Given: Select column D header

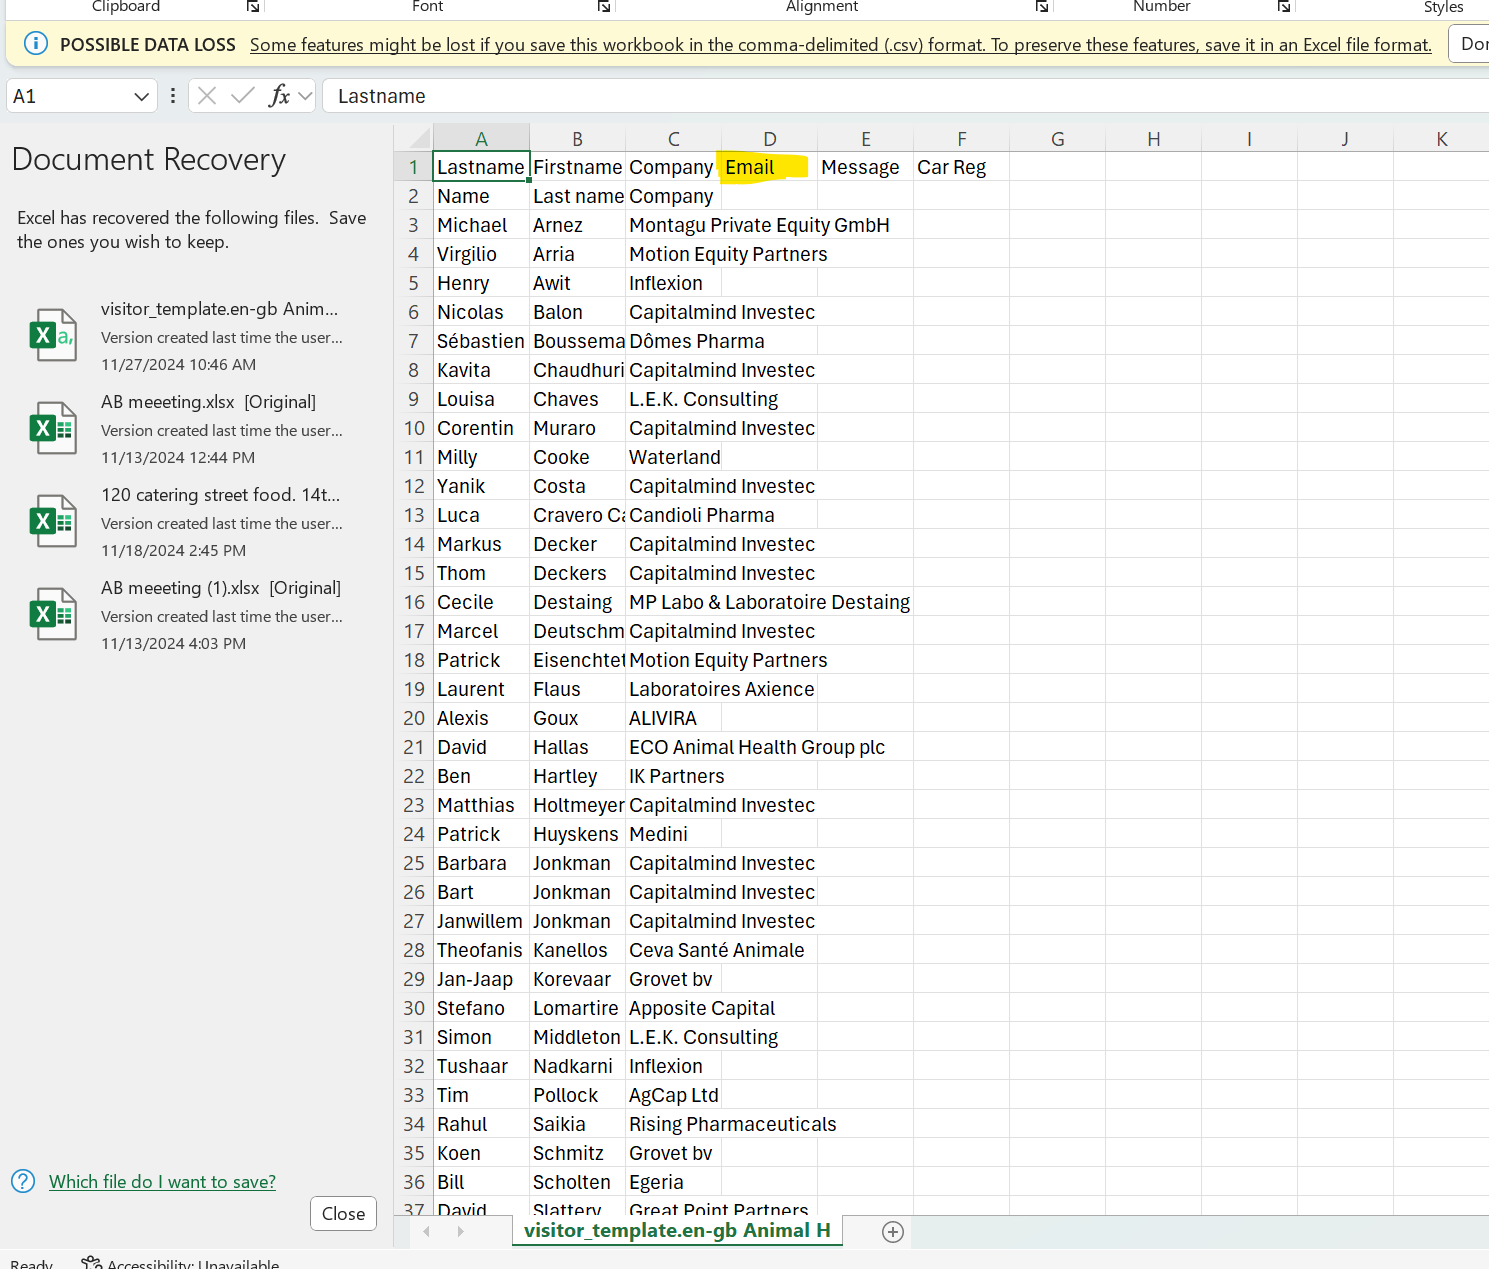Looking at the screenshot, I should pos(769,138).
